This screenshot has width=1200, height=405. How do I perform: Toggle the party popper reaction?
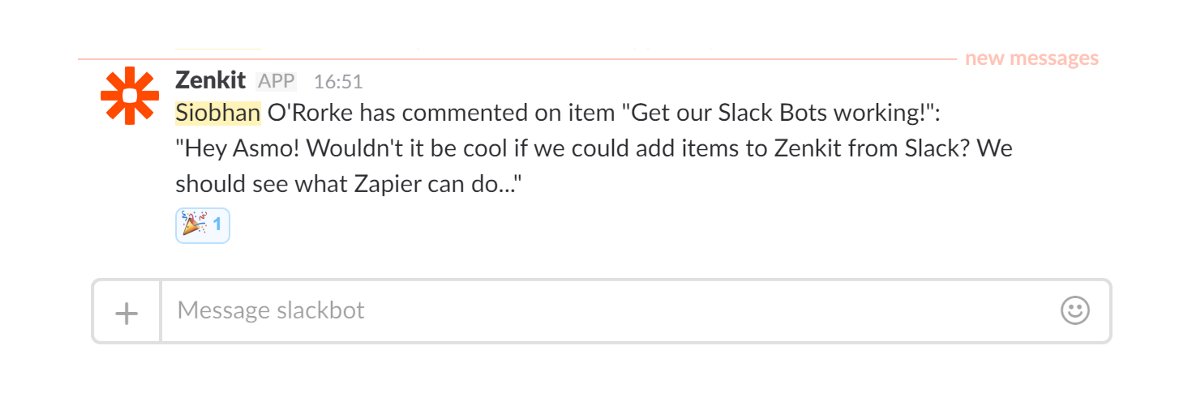(203, 225)
